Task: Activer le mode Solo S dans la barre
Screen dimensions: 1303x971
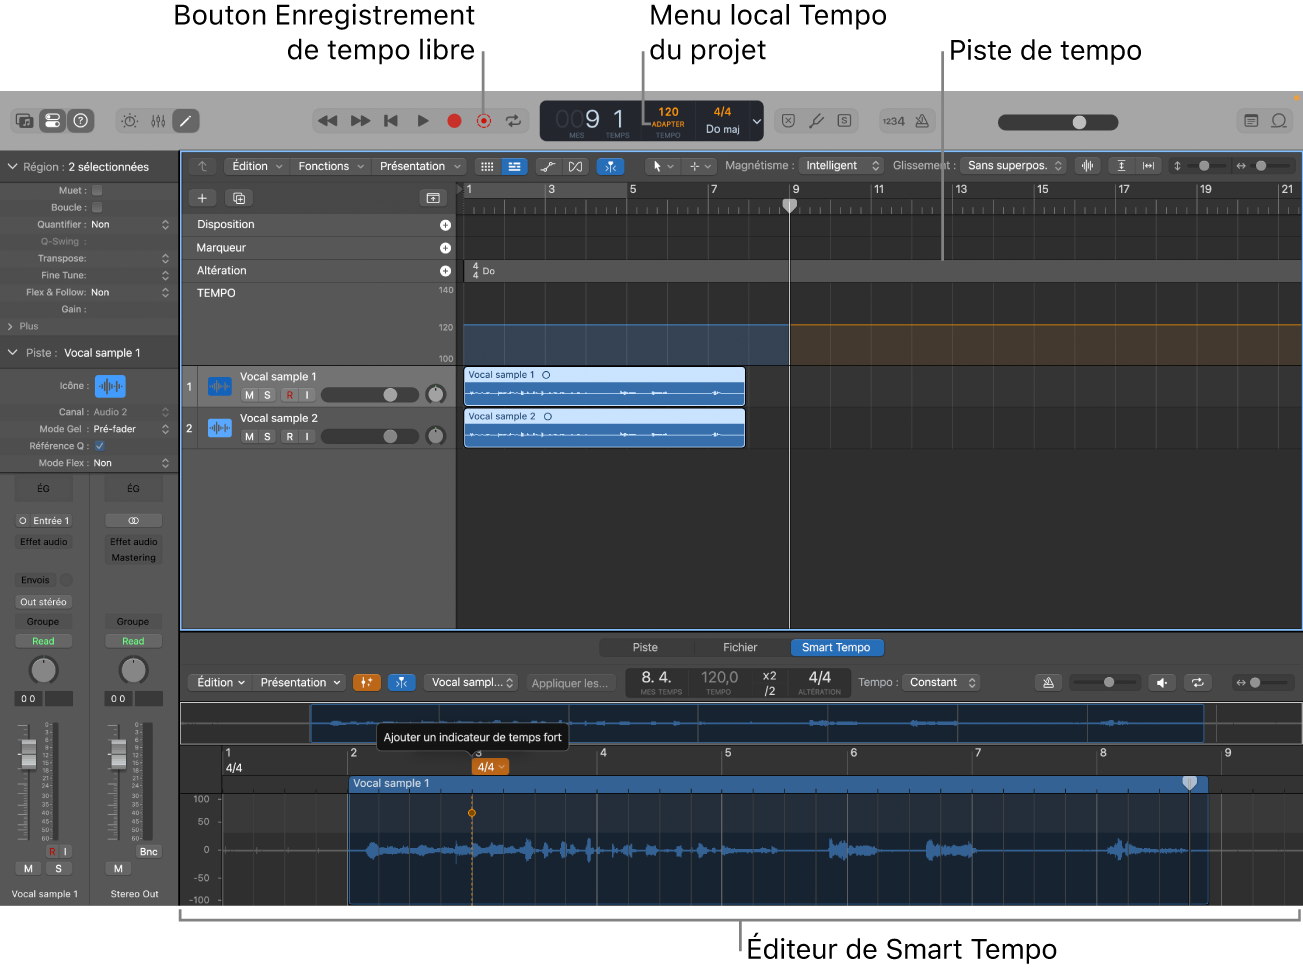Action: (844, 120)
